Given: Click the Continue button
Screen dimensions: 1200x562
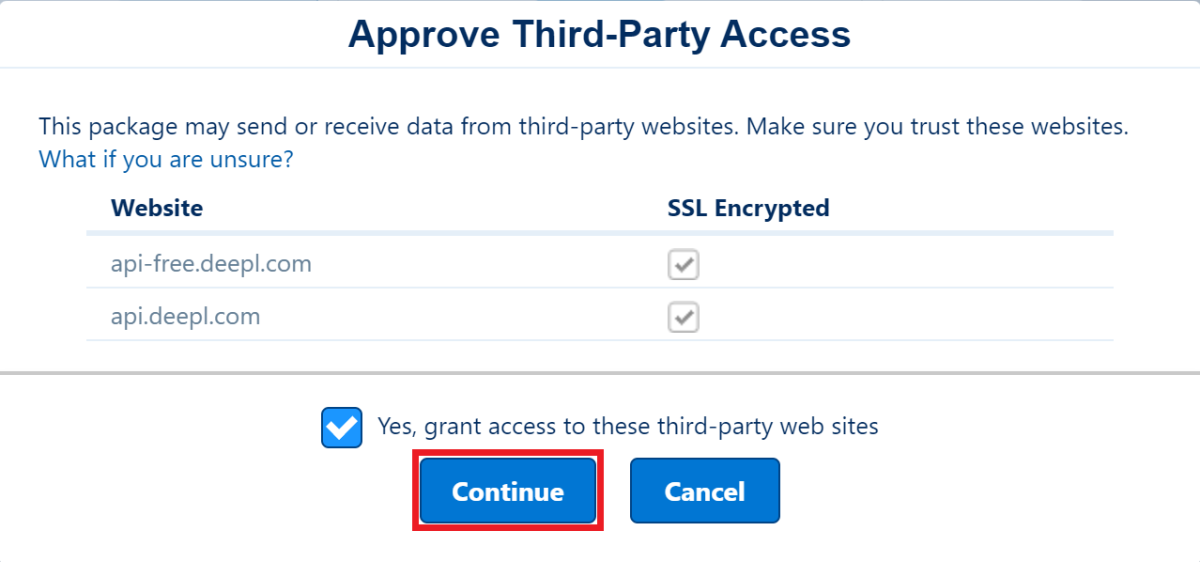Looking at the screenshot, I should coord(507,491).
